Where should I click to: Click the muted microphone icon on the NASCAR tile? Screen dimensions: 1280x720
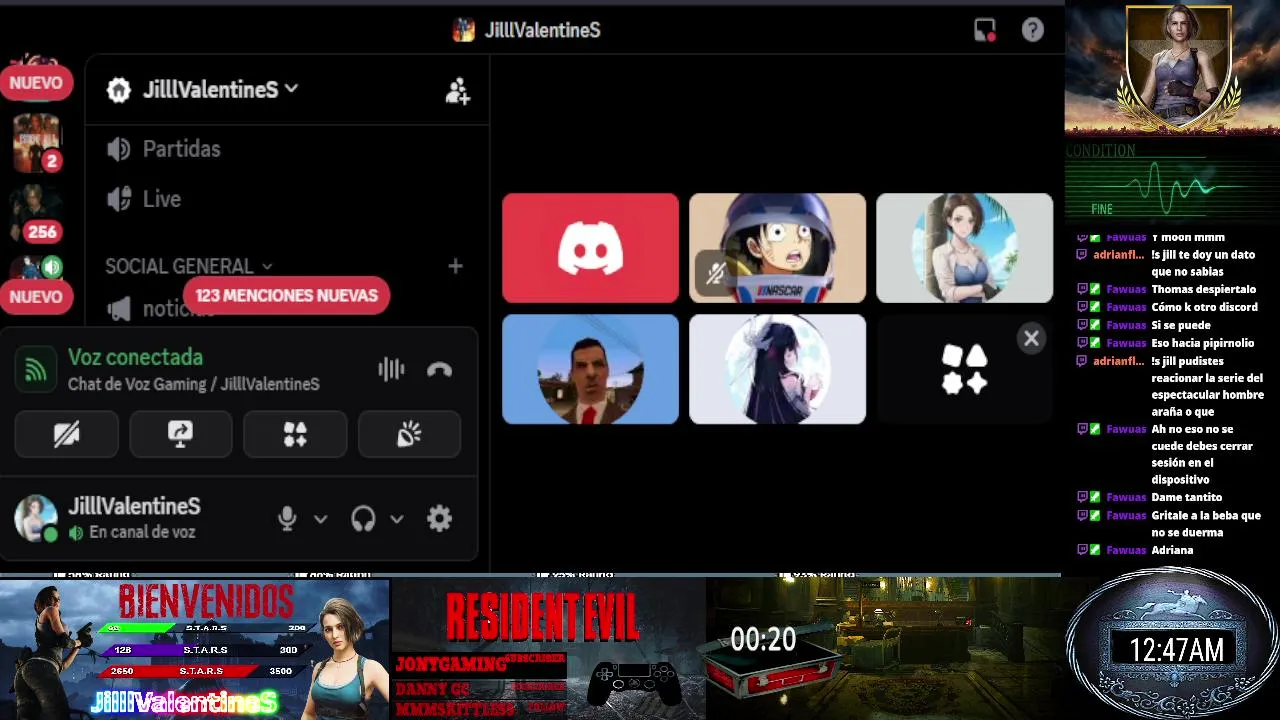pyautogui.click(x=715, y=273)
